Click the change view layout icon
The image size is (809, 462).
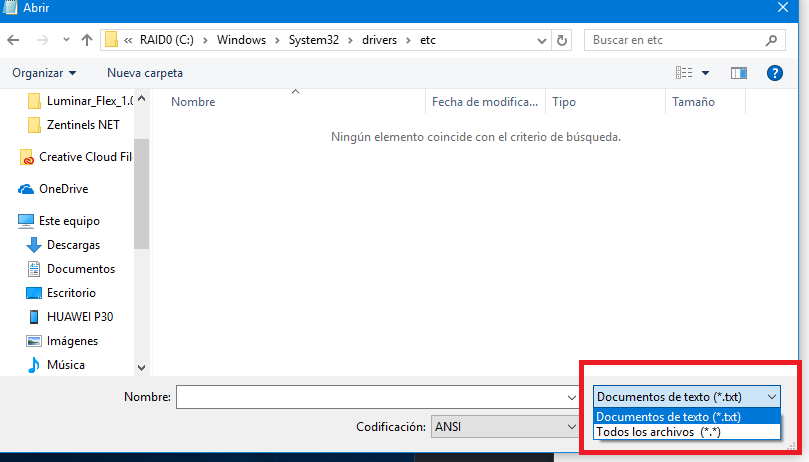click(x=685, y=73)
